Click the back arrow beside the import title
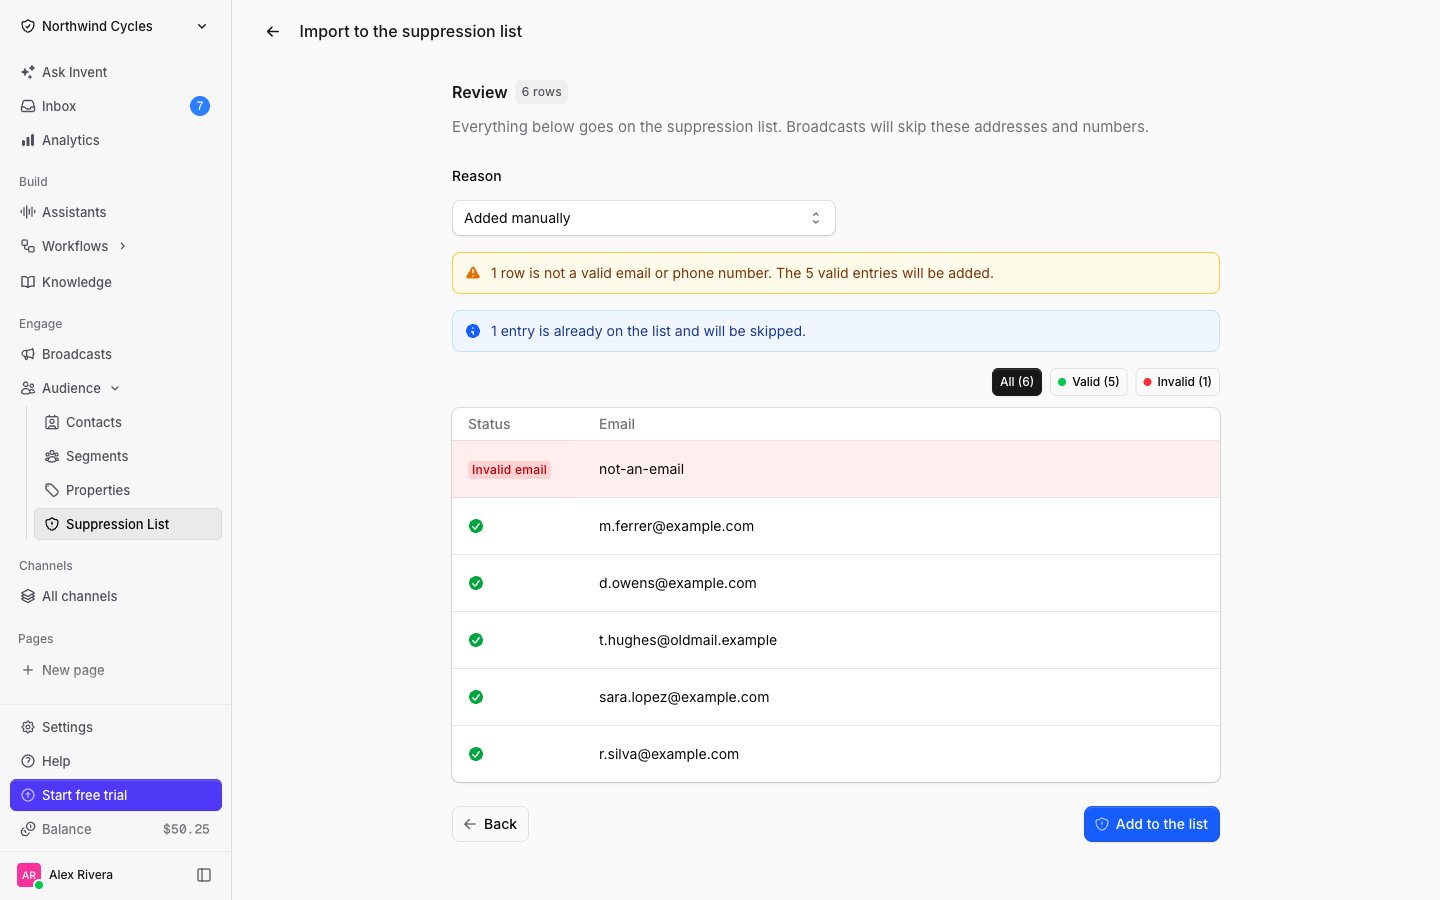1440x900 pixels. coord(272,32)
